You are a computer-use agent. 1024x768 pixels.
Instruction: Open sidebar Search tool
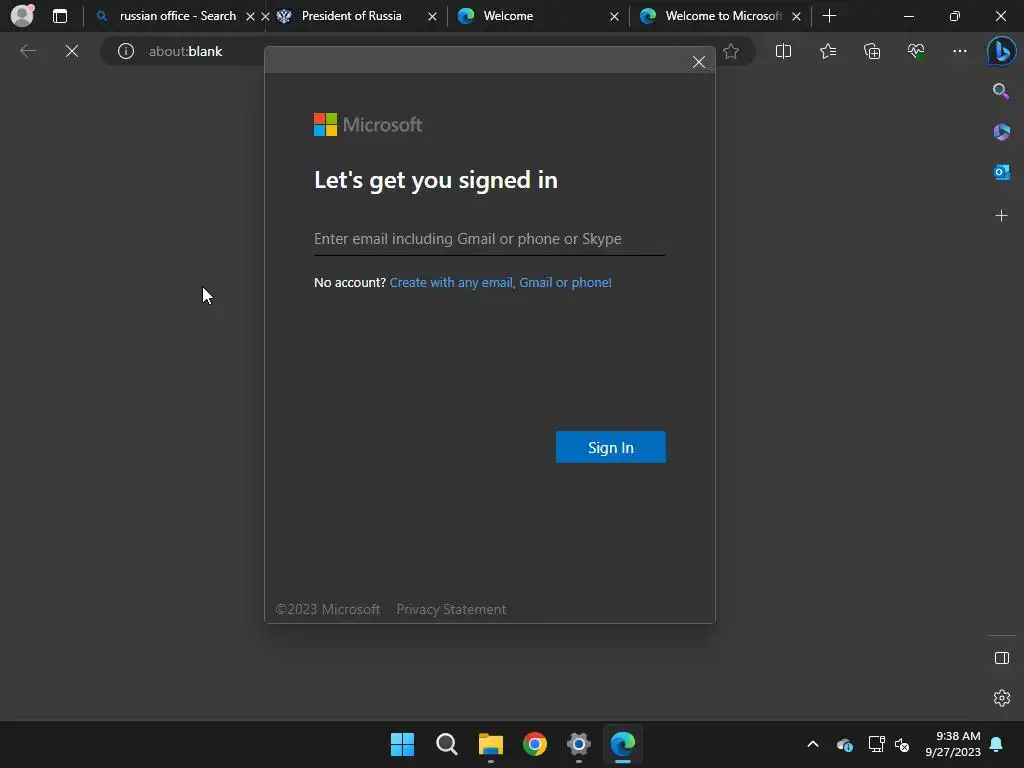(x=1000, y=91)
